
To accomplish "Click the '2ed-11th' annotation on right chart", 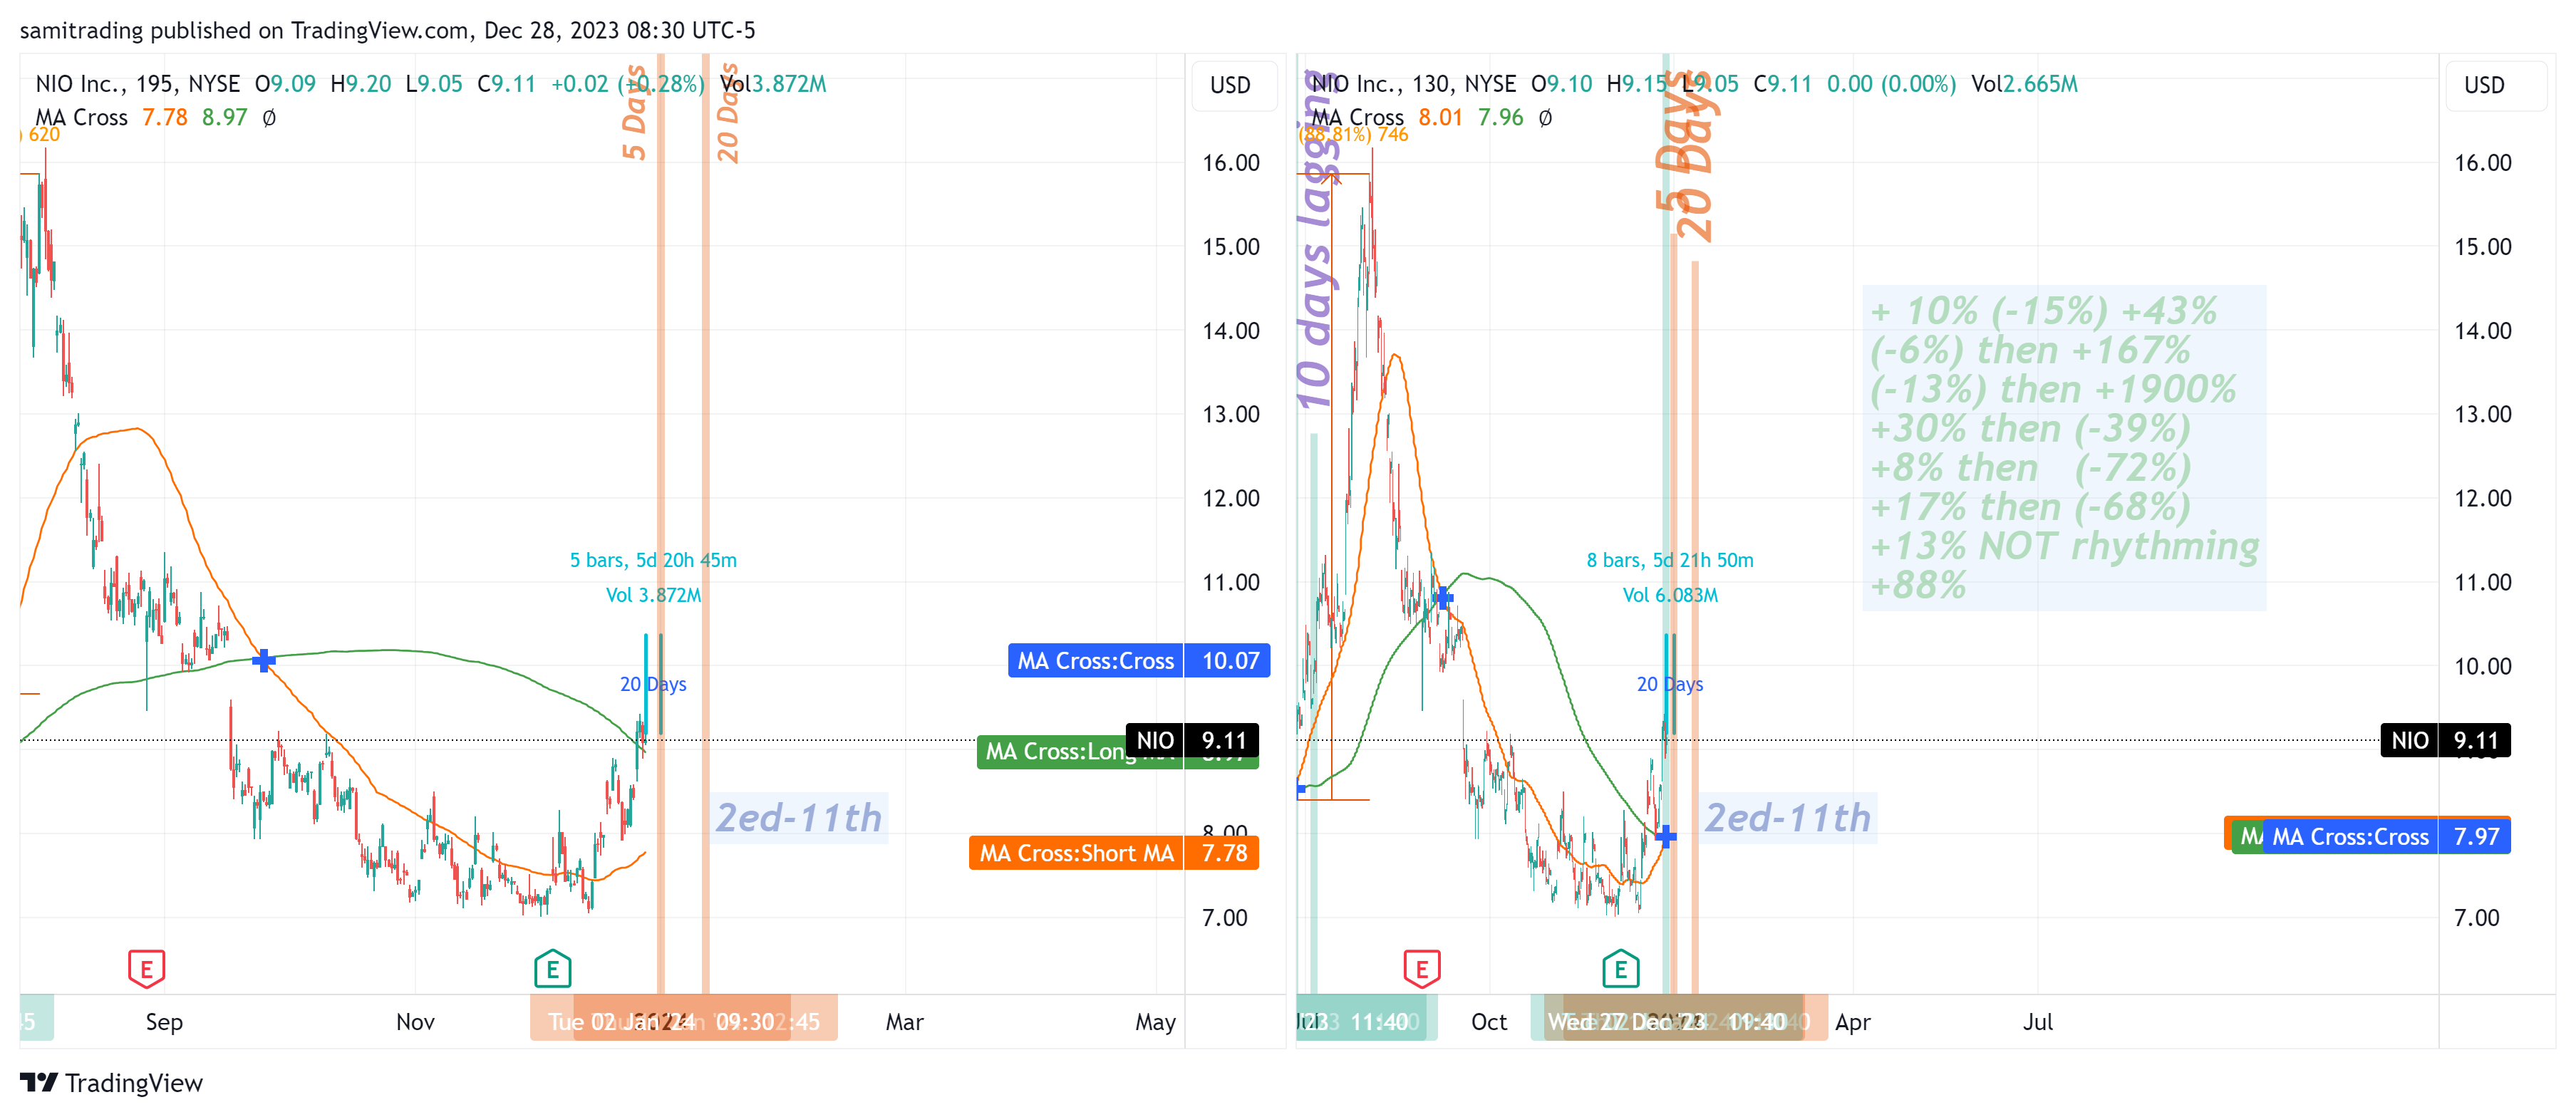I will pyautogui.click(x=1787, y=818).
